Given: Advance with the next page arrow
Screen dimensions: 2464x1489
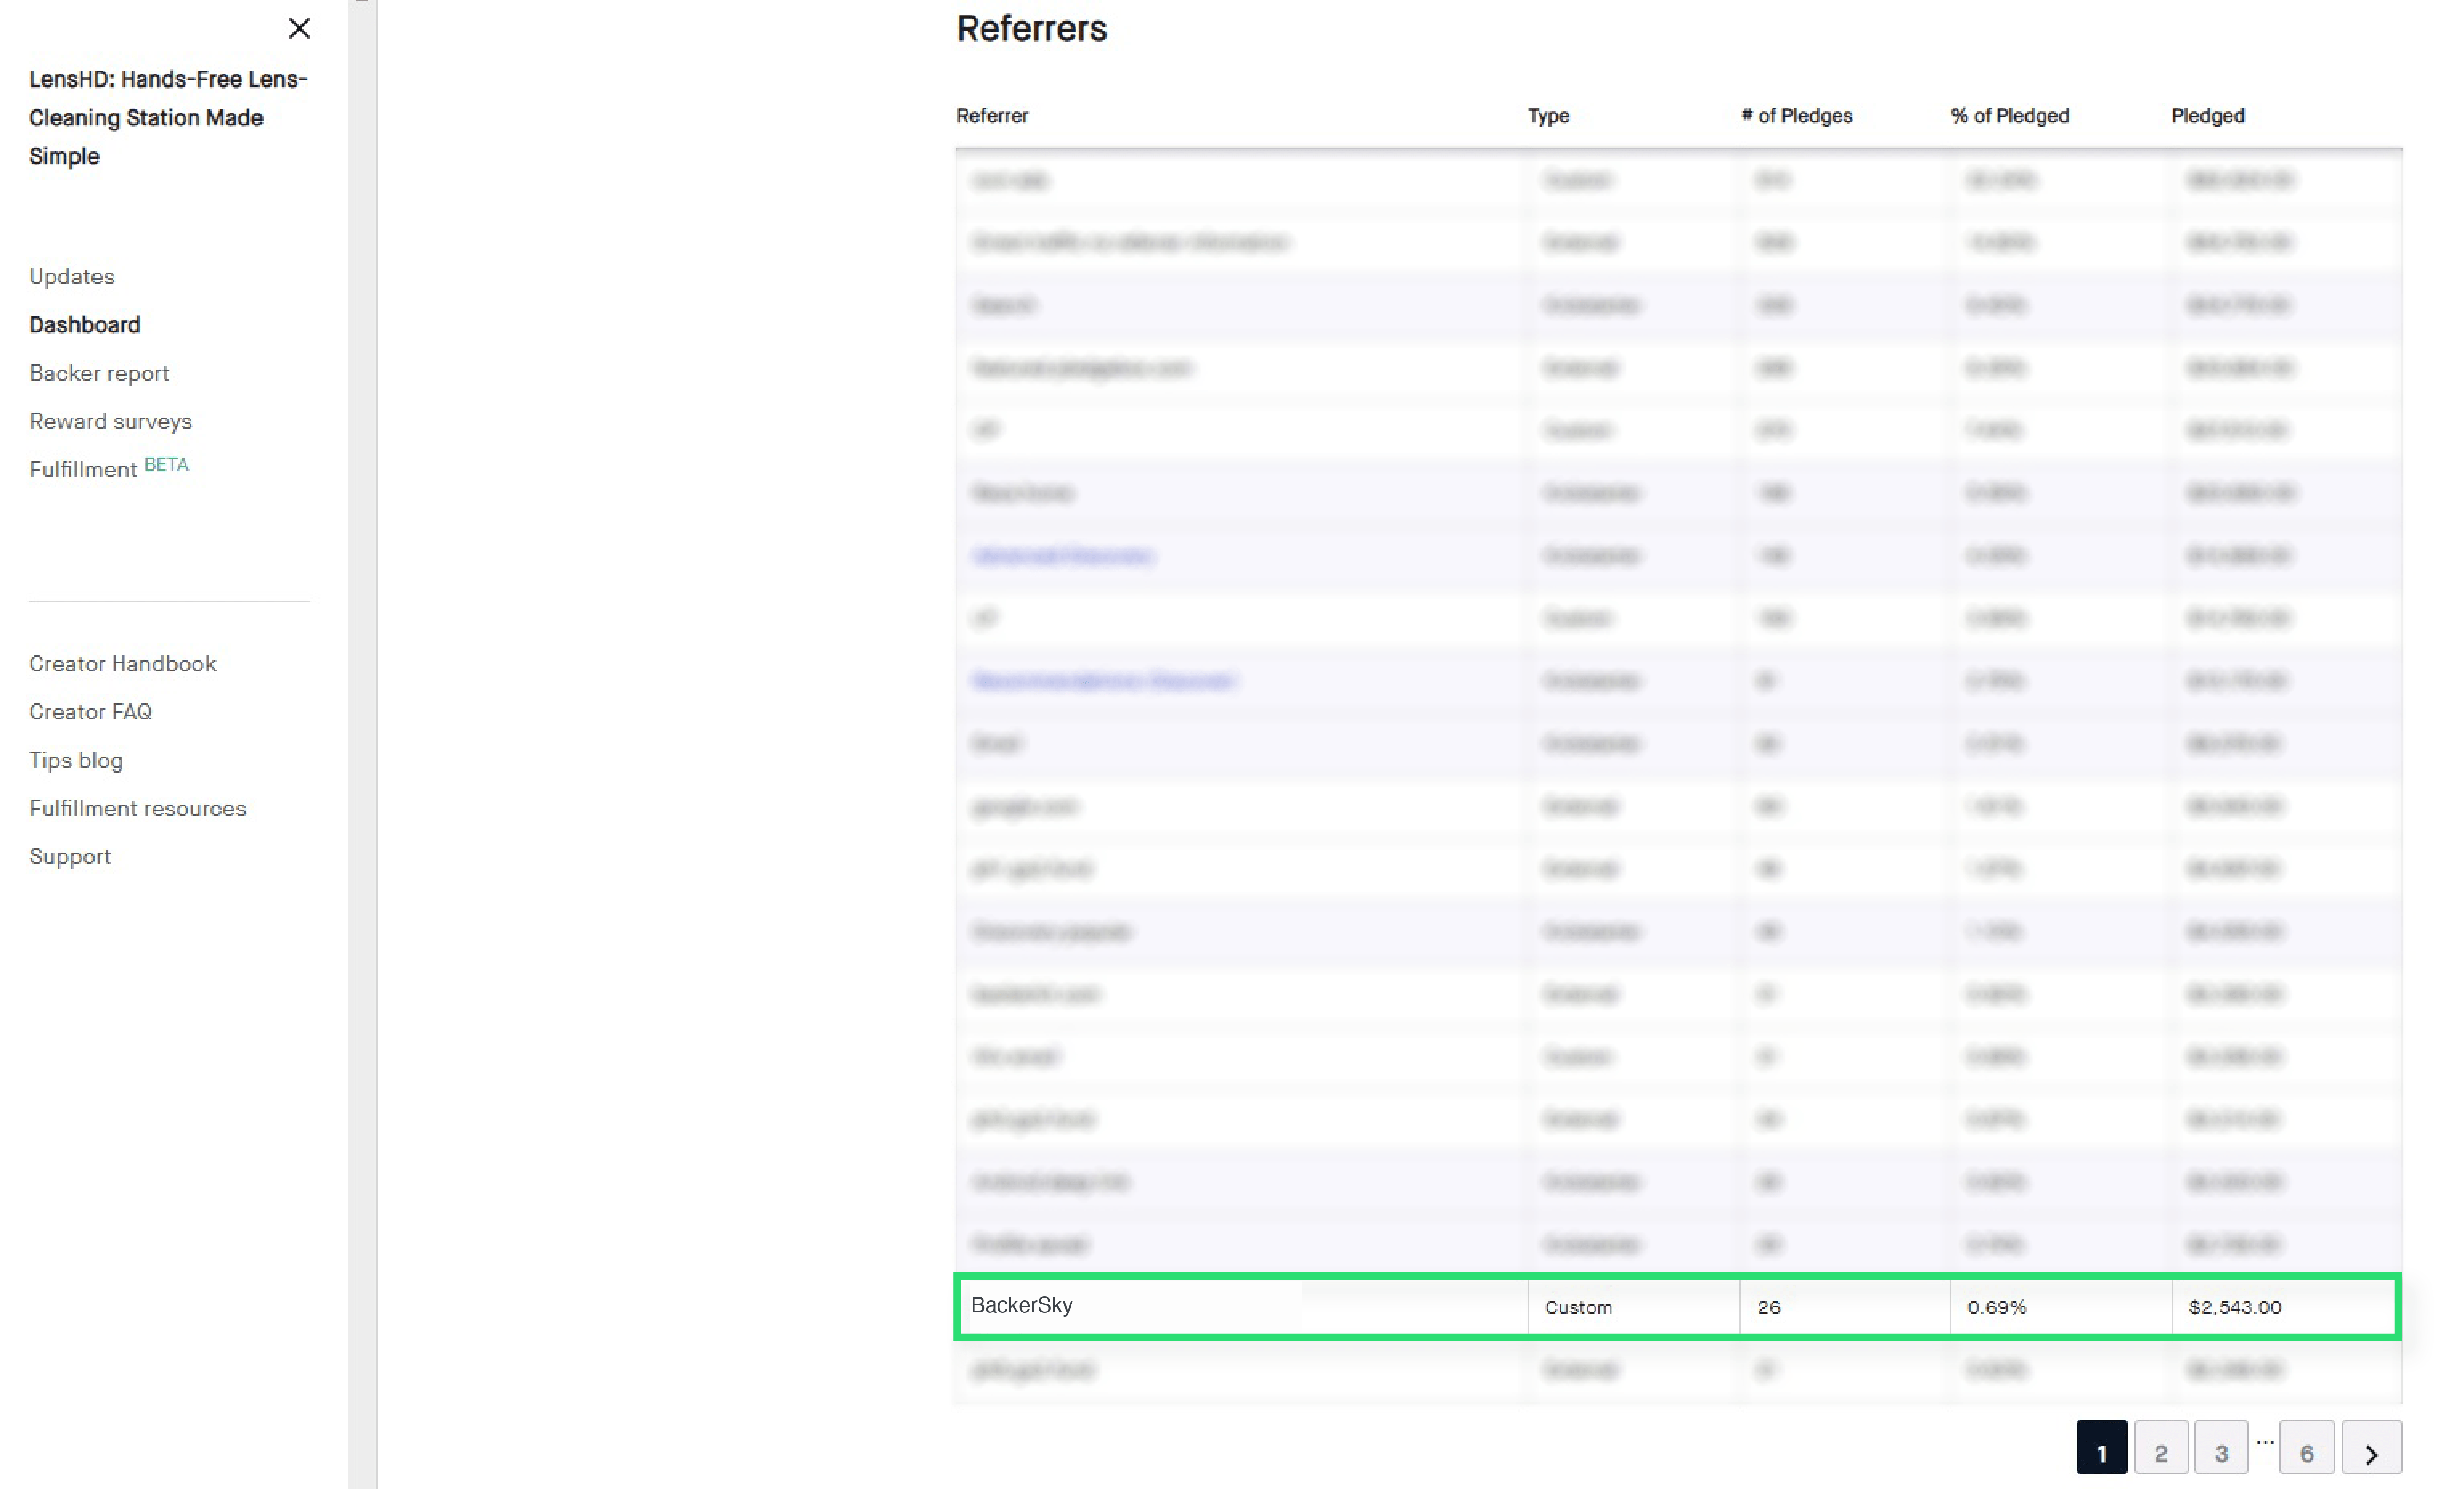Looking at the screenshot, I should tap(2372, 1448).
